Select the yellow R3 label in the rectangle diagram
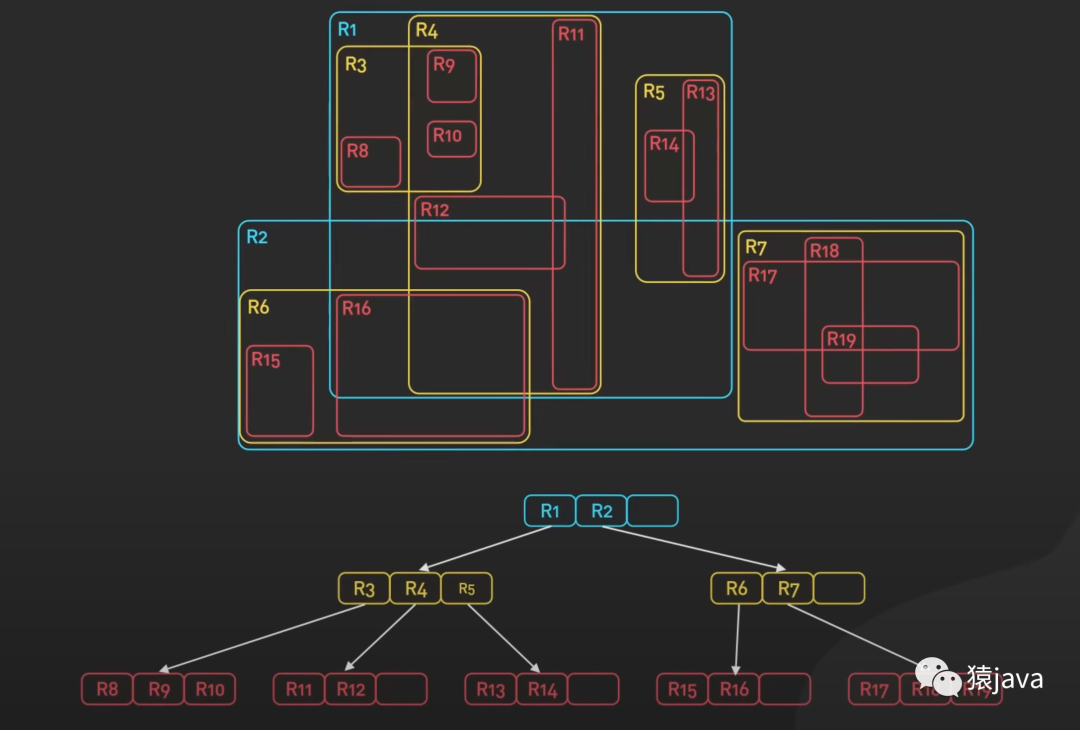Image resolution: width=1080 pixels, height=730 pixels. click(355, 65)
